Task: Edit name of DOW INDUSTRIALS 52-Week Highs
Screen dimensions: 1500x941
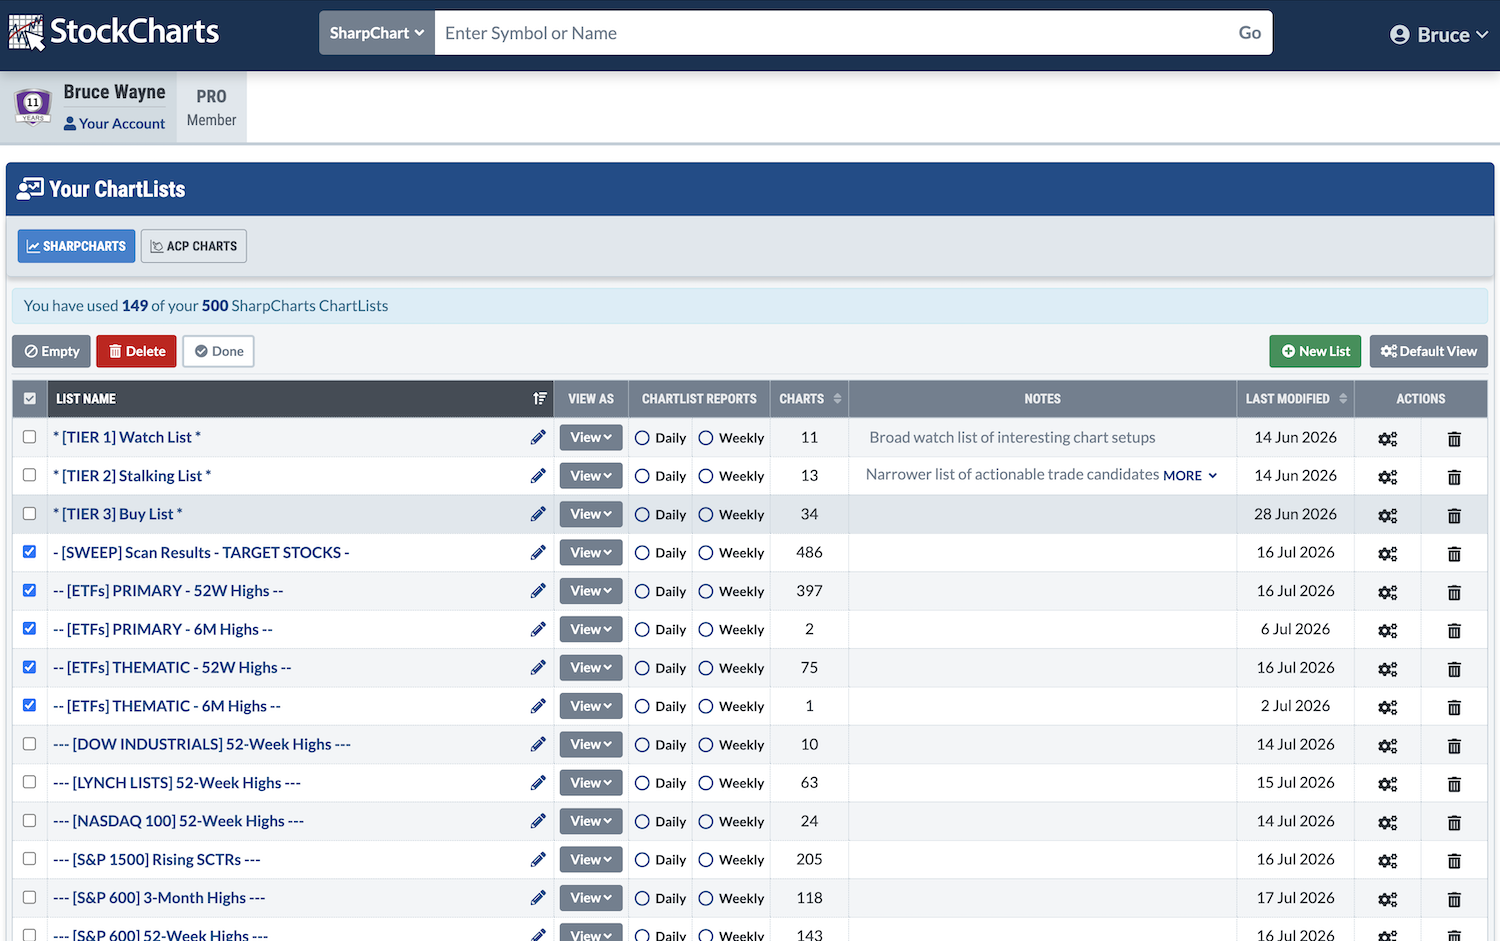Action: pyautogui.click(x=538, y=744)
